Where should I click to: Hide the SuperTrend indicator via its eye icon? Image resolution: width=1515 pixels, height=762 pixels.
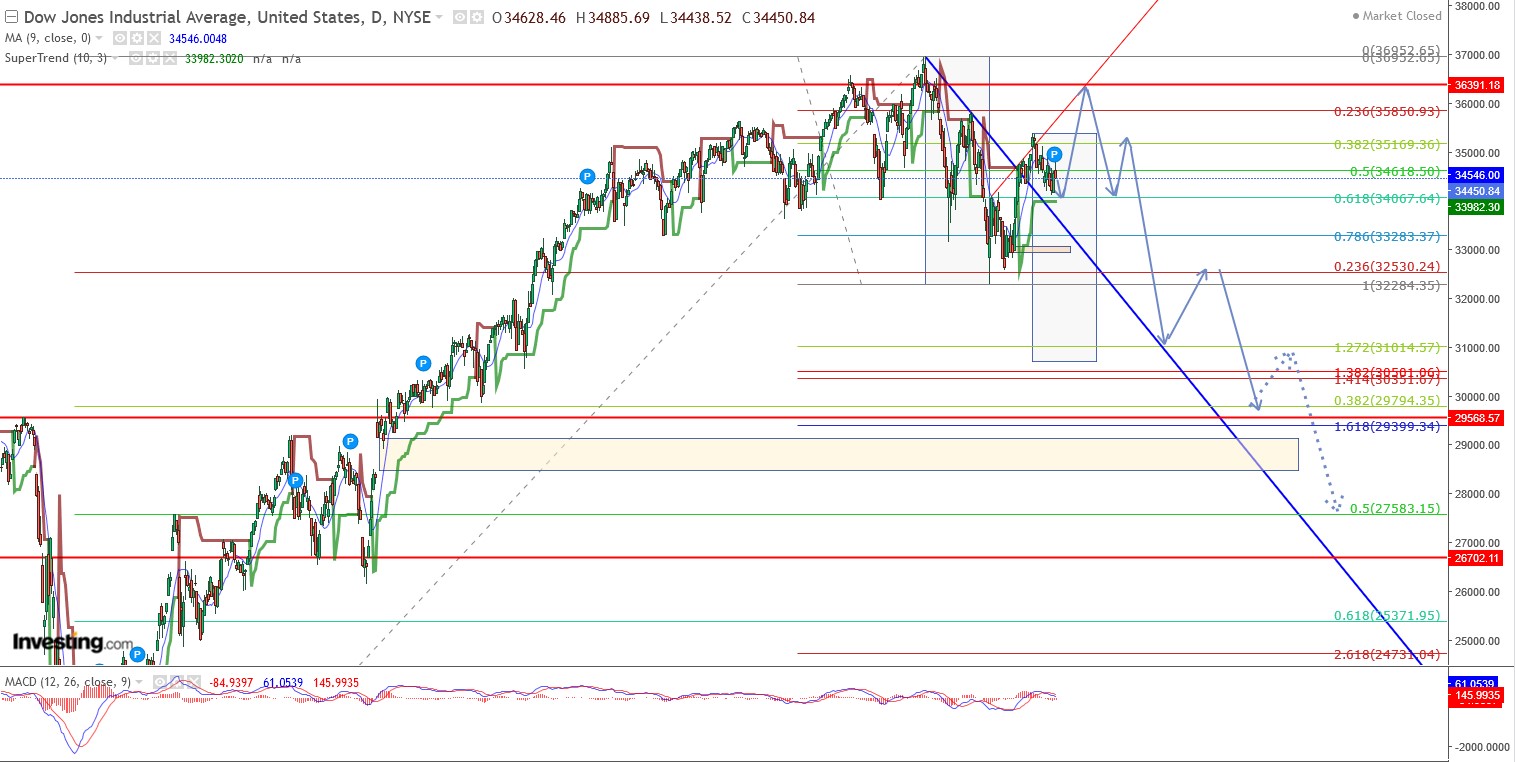[x=137, y=58]
